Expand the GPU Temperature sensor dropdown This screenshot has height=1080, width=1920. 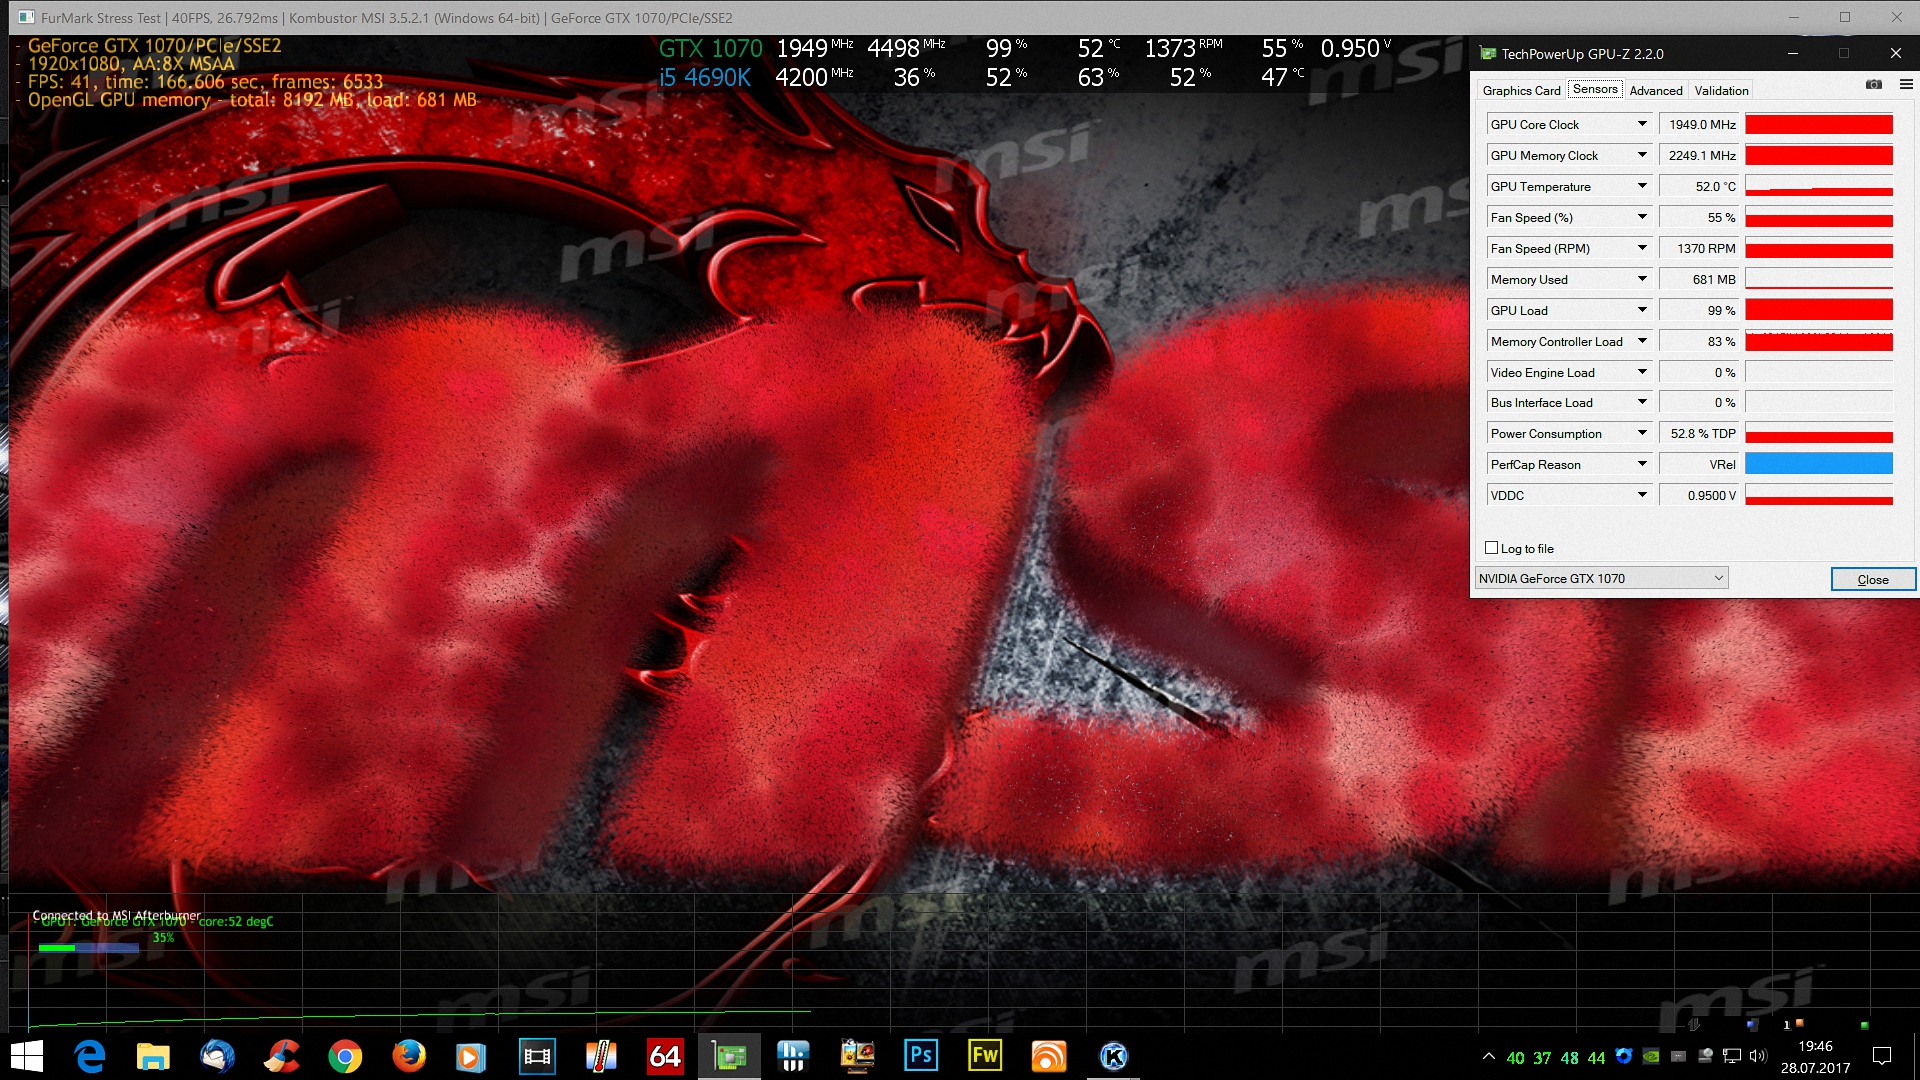coord(1642,186)
